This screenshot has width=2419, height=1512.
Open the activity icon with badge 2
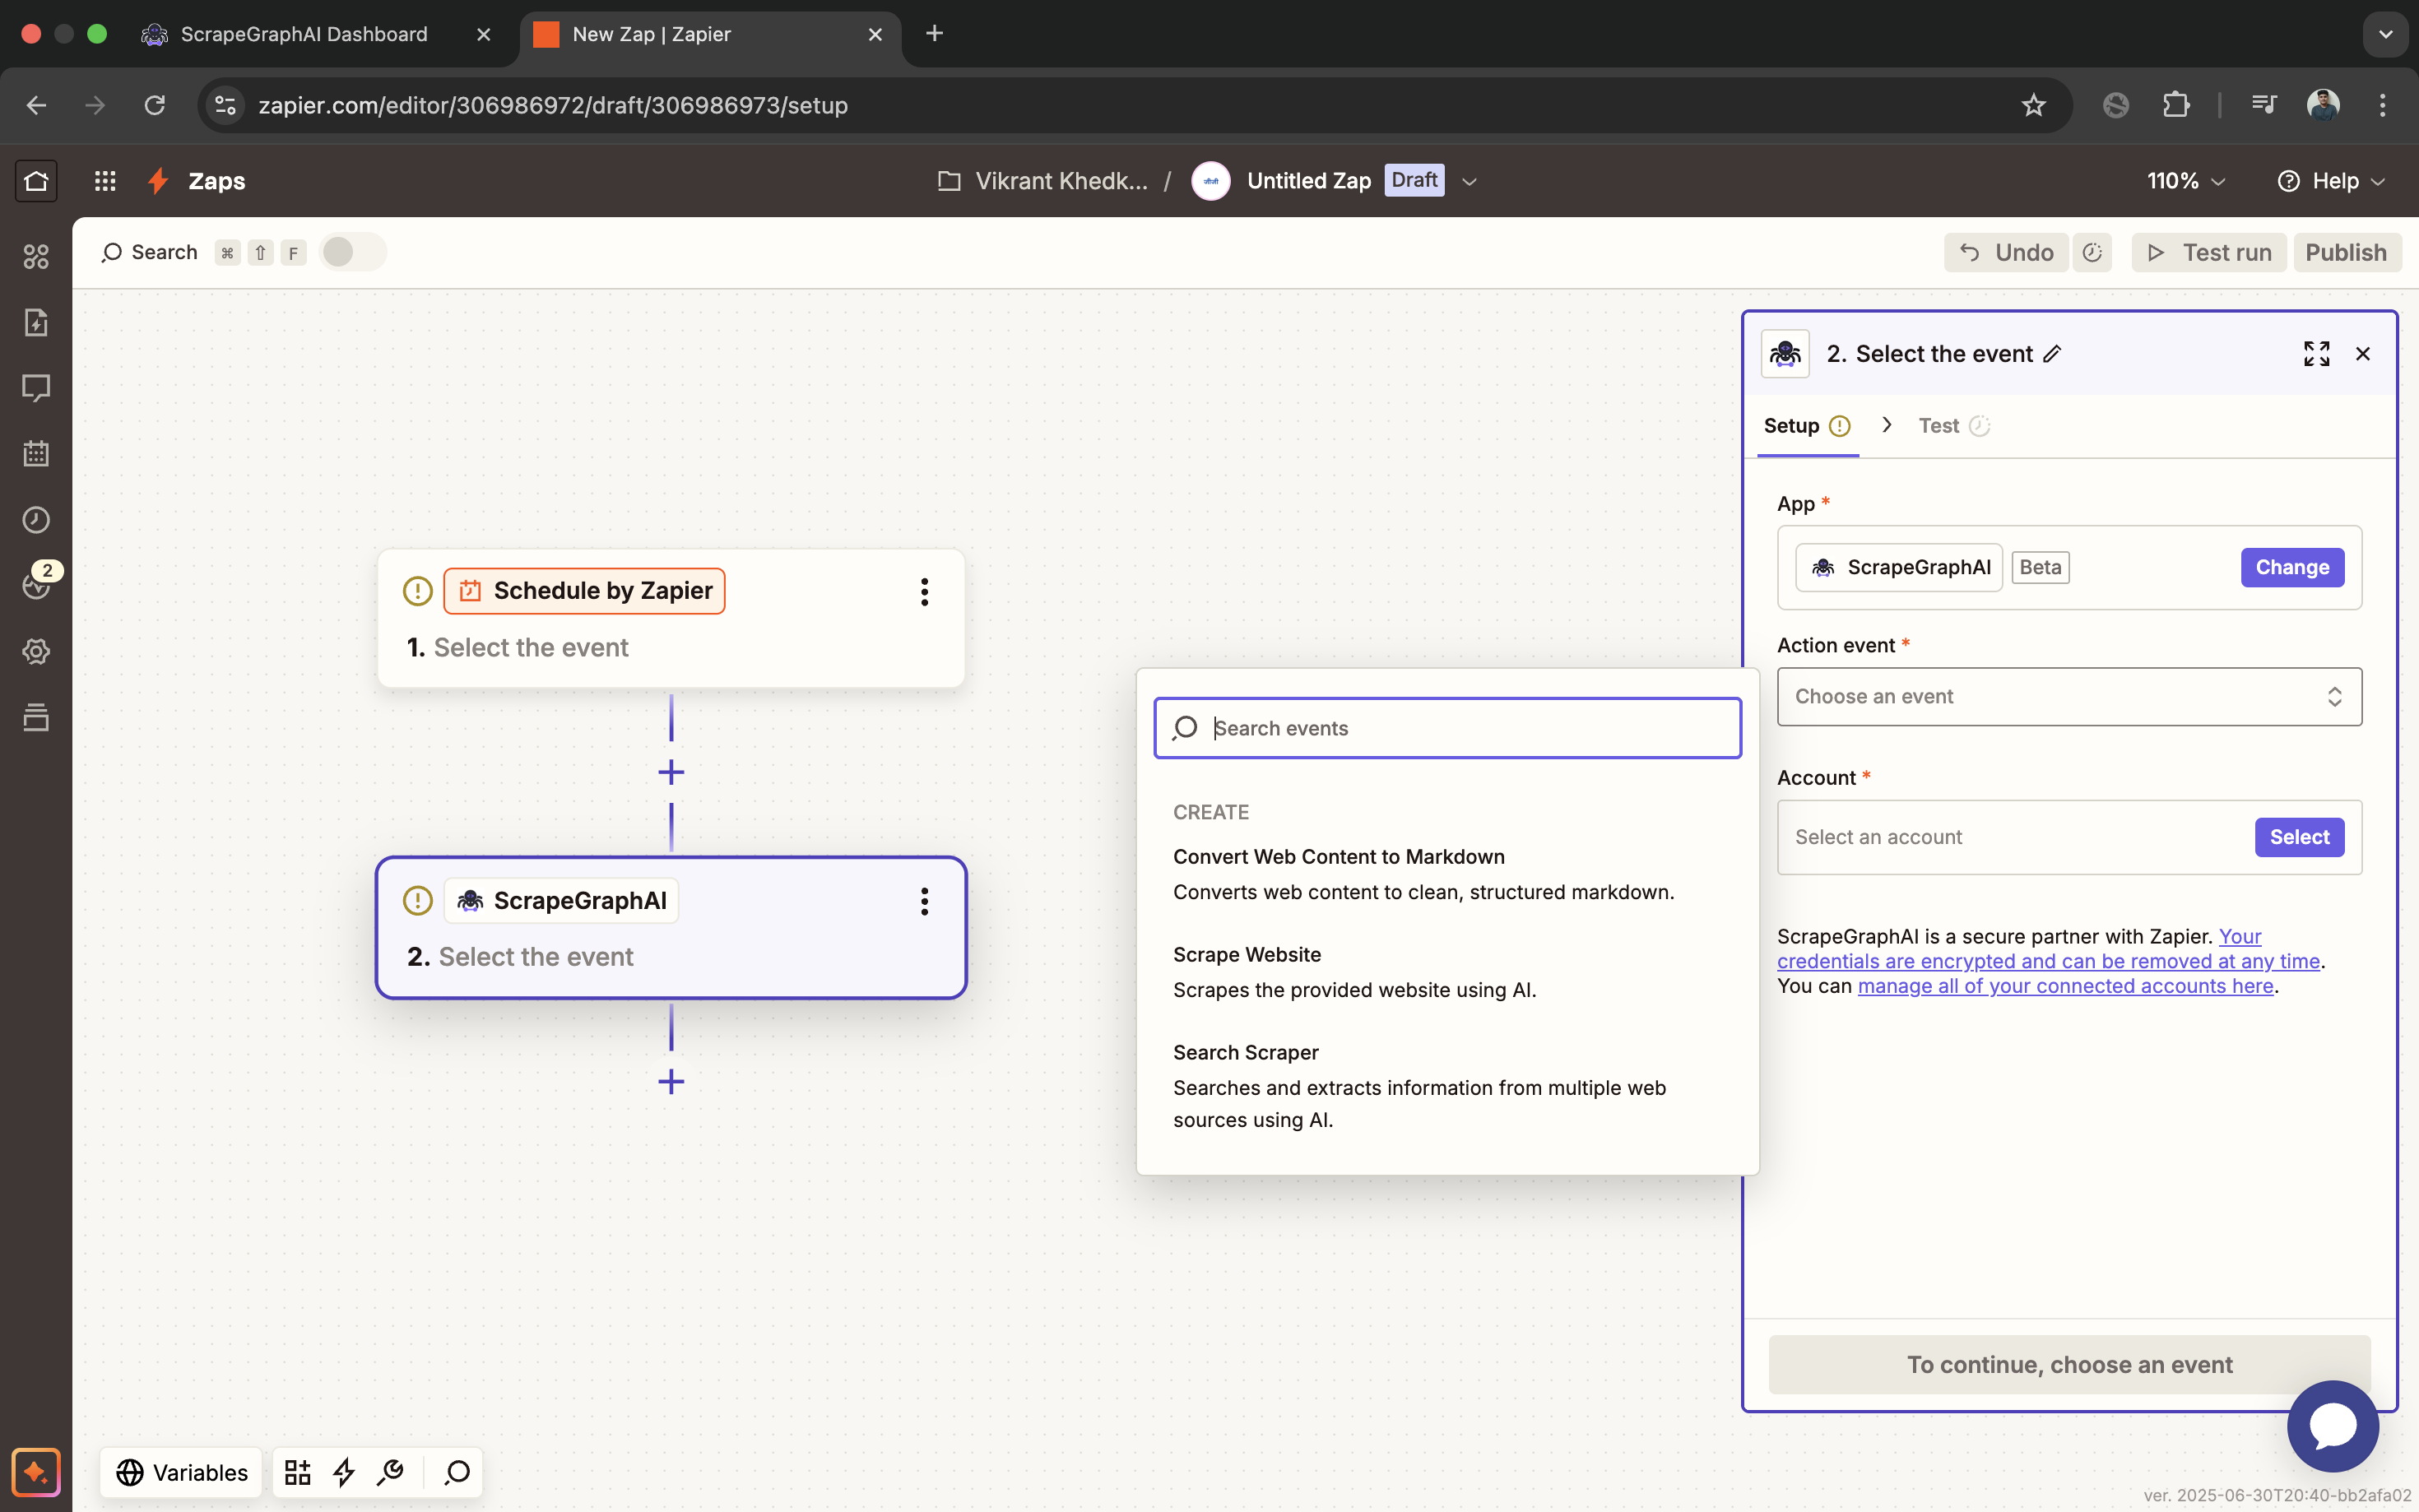pyautogui.click(x=38, y=584)
